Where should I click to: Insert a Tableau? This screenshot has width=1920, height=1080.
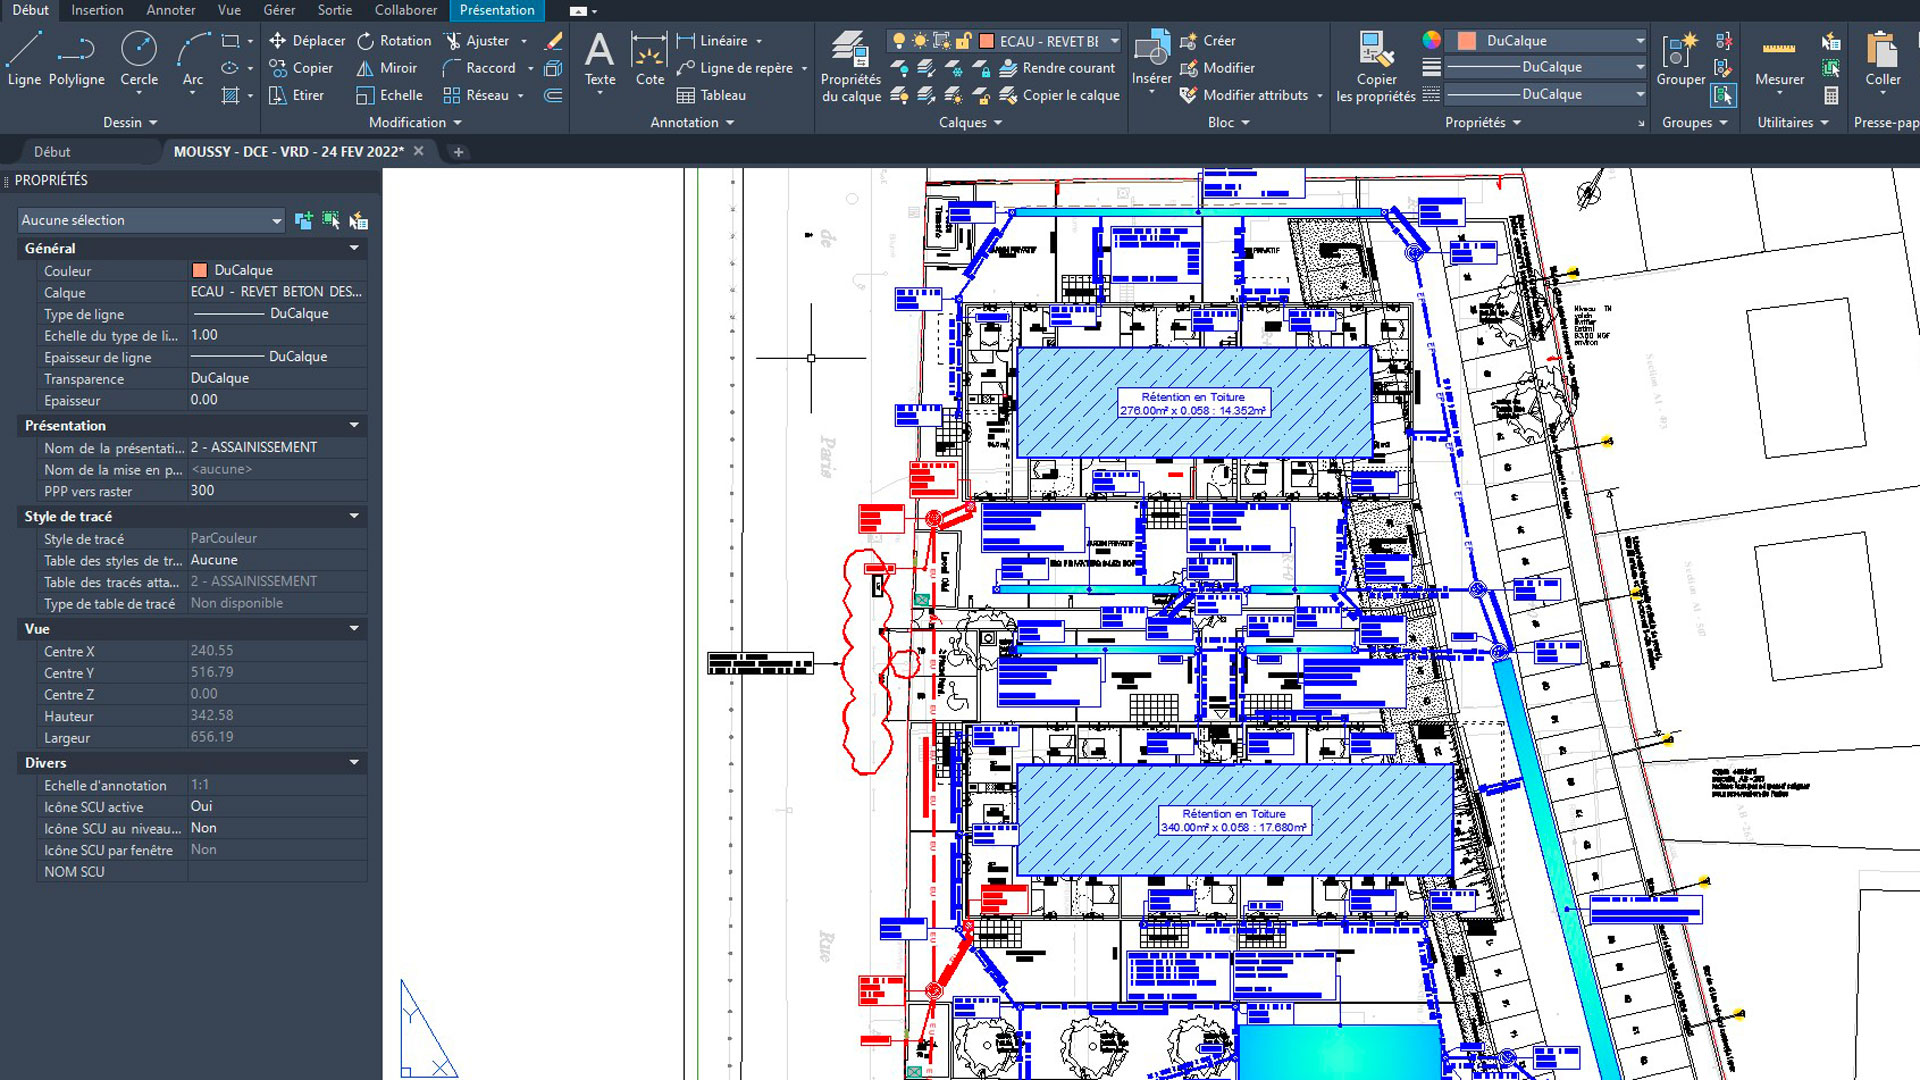tap(711, 95)
